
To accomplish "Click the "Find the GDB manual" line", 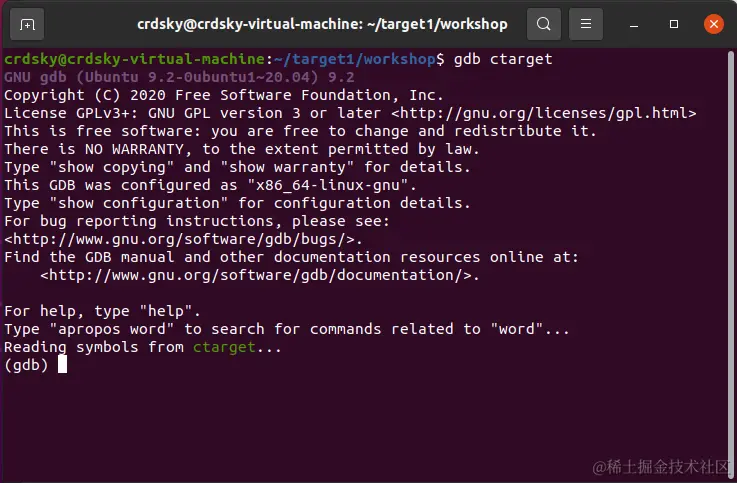I will (x=291, y=257).
